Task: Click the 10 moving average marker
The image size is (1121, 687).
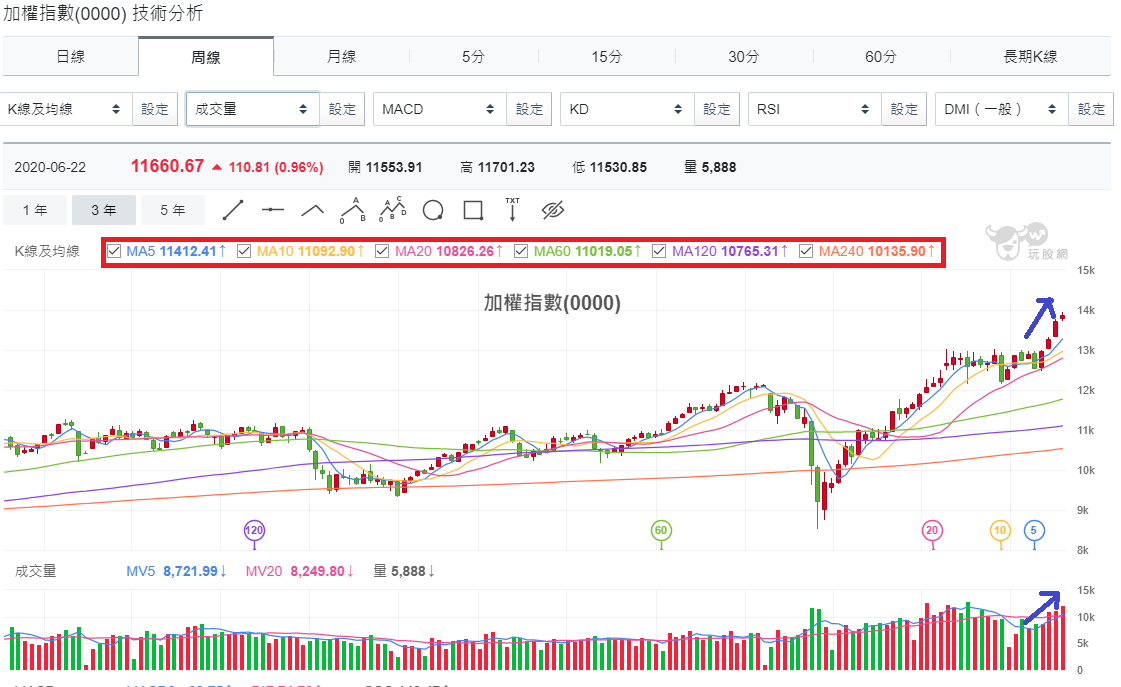Action: pyautogui.click(x=1000, y=530)
